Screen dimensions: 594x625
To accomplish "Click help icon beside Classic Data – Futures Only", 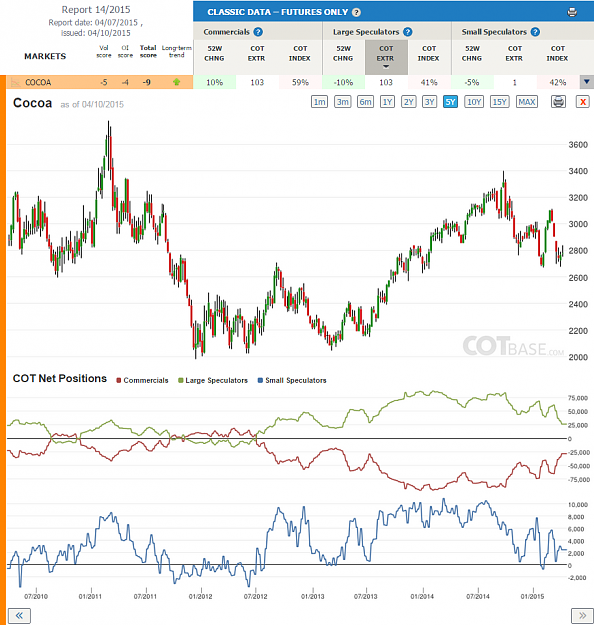I will click(356, 12).
